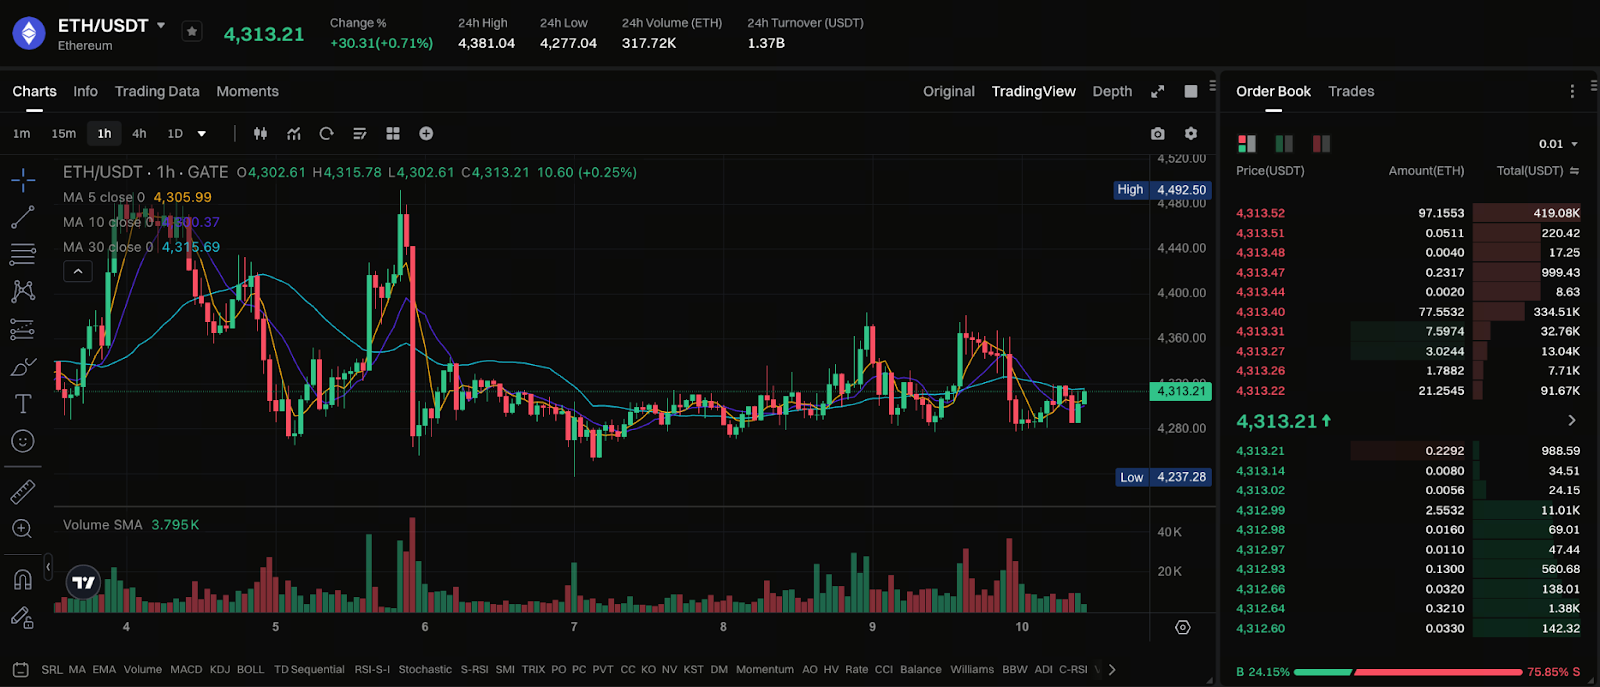Open chart bottom-right target settings icon

pos(1183,627)
